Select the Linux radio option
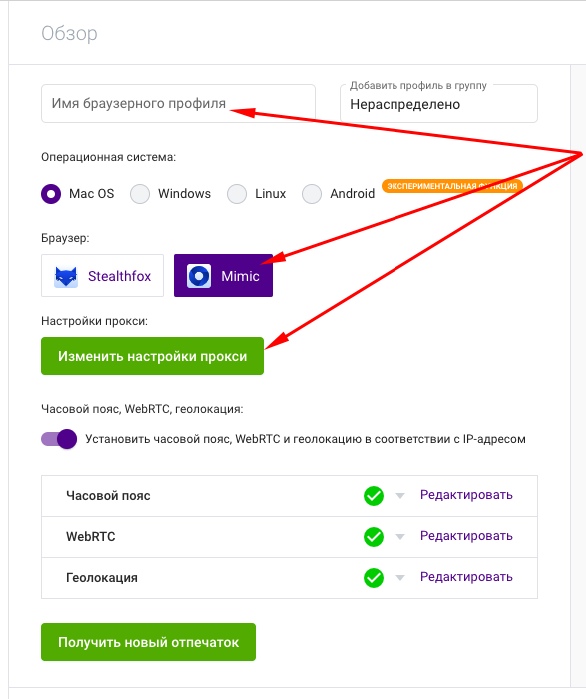The height and width of the screenshot is (699, 586). pyautogui.click(x=237, y=194)
